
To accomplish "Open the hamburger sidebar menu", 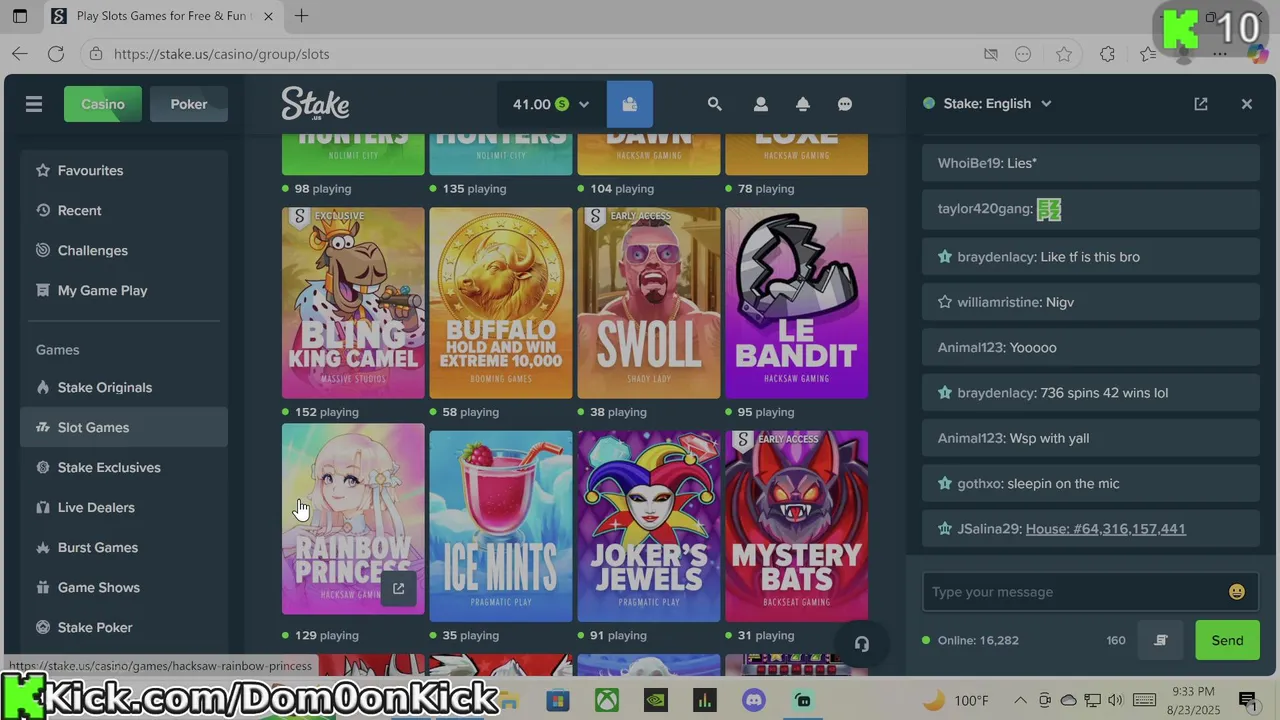I will pos(34,104).
